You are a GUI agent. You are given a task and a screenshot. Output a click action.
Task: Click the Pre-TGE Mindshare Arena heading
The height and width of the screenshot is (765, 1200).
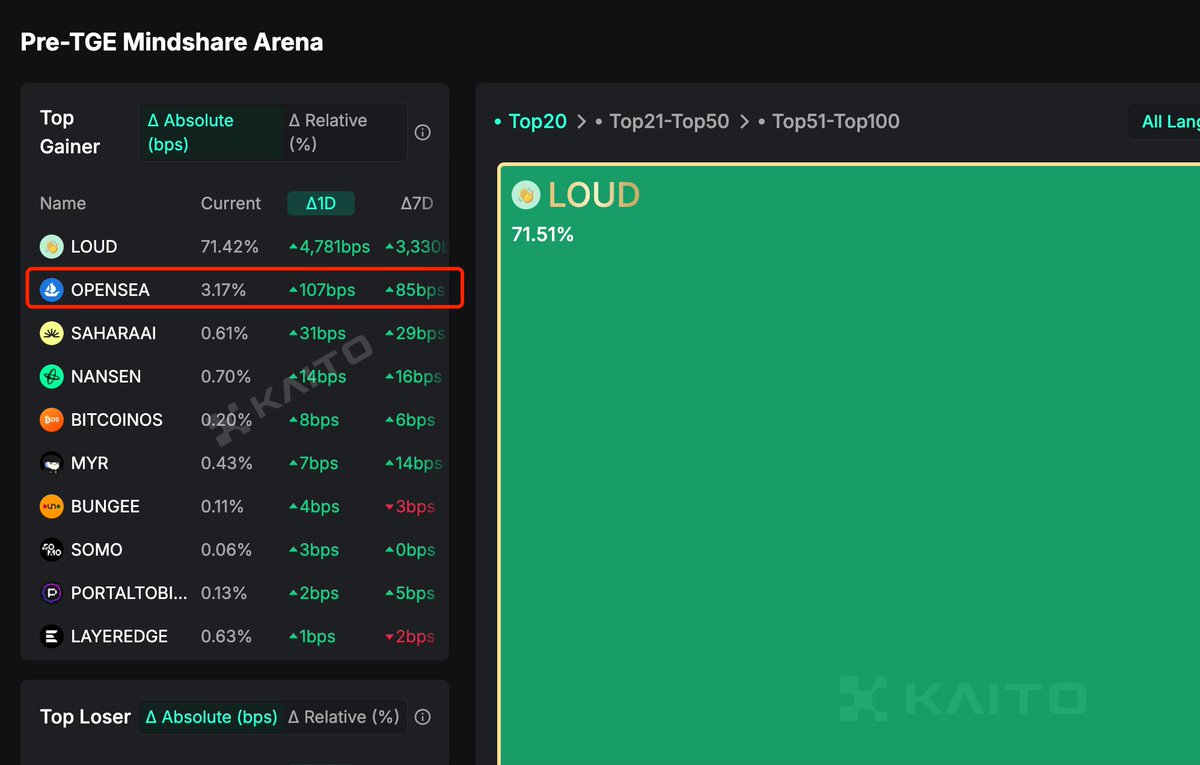(172, 42)
